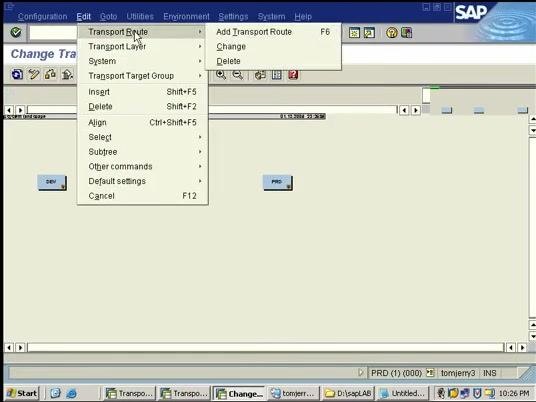This screenshot has height=402, width=536.
Task: Expand the Transport Target Group submenu
Action: tap(143, 76)
